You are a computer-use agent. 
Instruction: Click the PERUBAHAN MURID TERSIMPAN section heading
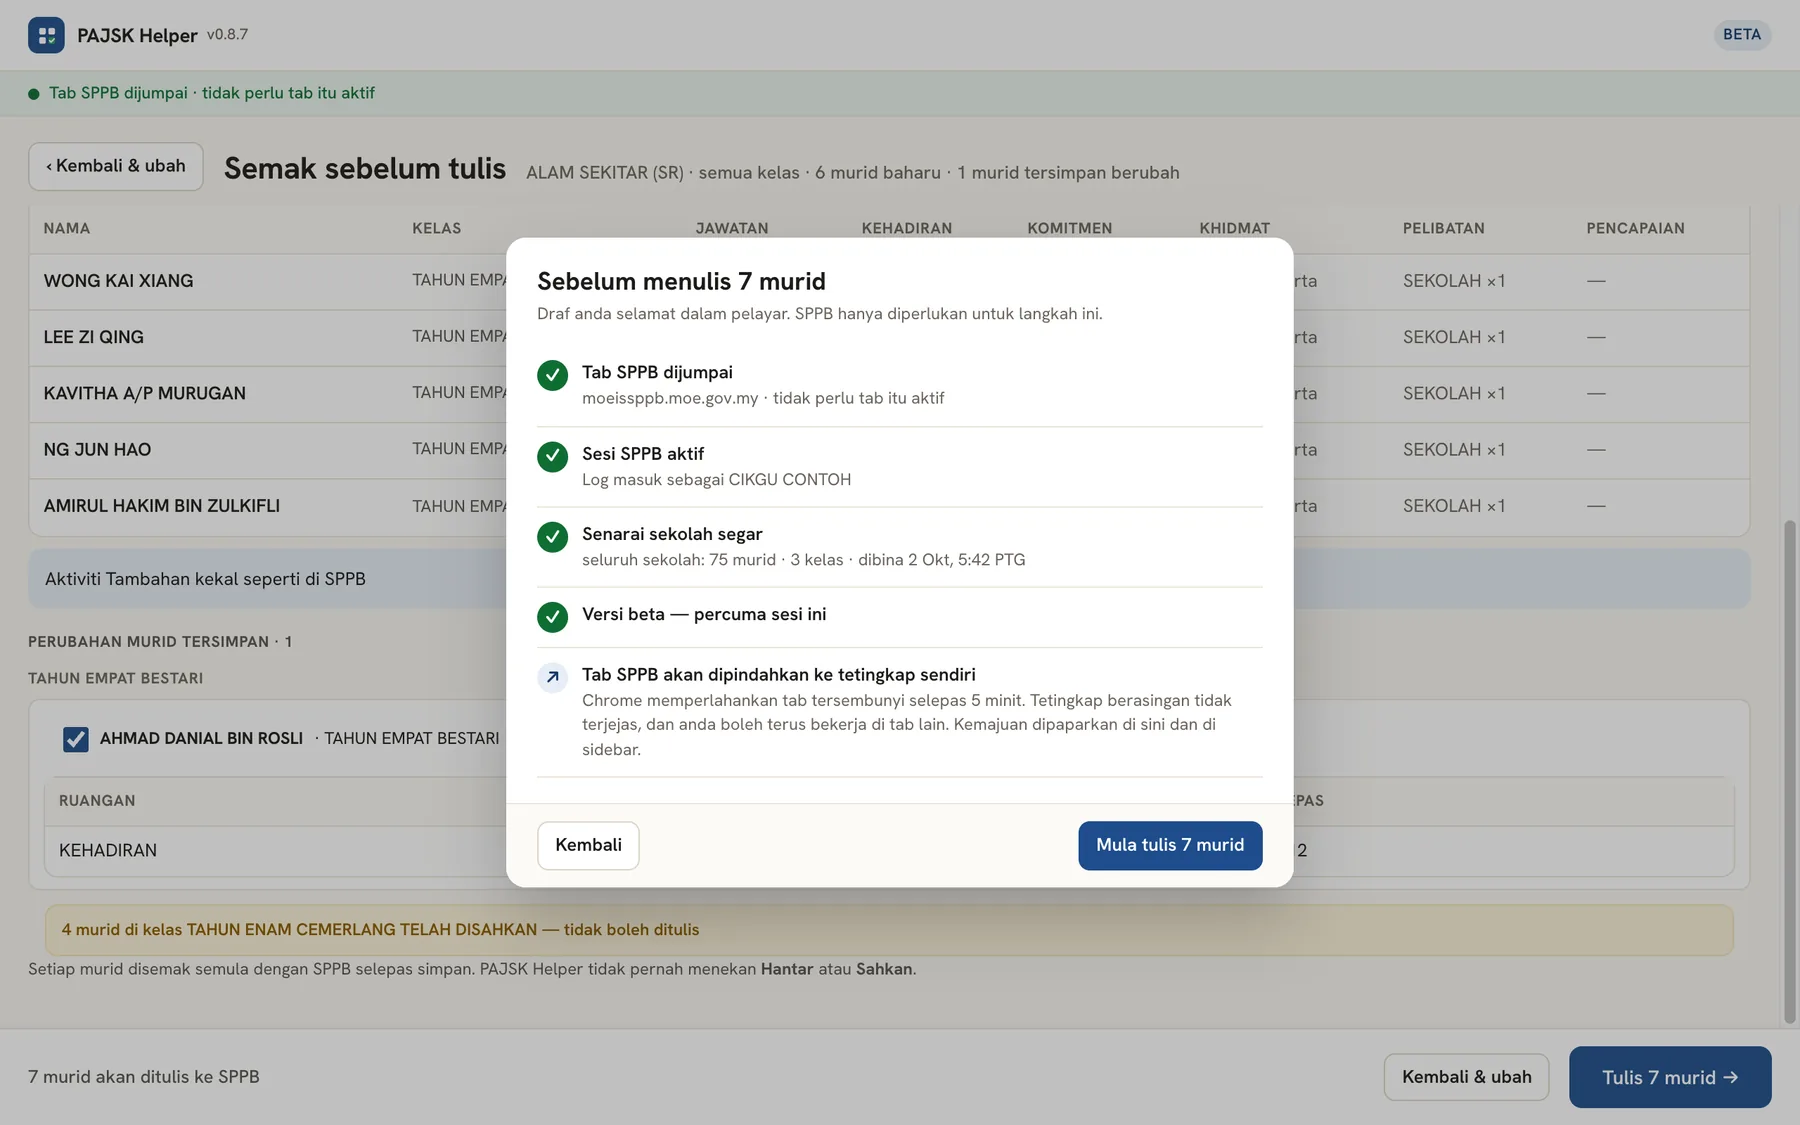[x=160, y=642]
